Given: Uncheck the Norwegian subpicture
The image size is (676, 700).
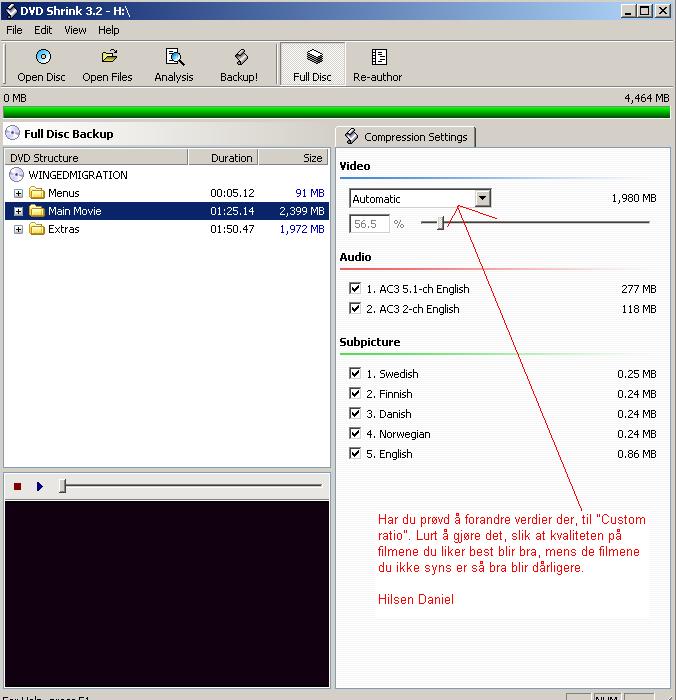Looking at the screenshot, I should 355,433.
